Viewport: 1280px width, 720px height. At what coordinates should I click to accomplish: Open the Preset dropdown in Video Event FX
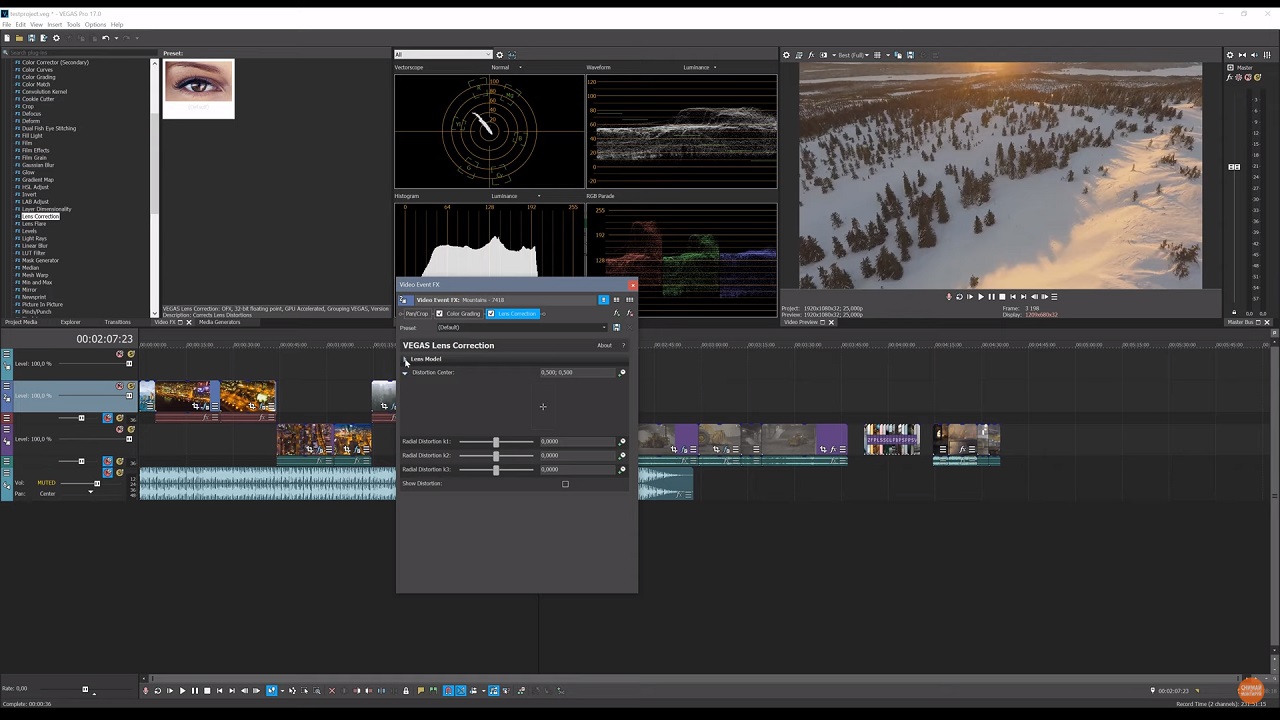pos(520,328)
